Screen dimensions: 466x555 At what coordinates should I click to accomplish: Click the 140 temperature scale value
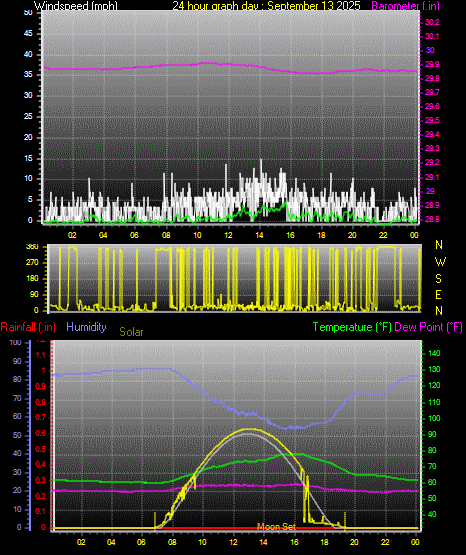434,353
